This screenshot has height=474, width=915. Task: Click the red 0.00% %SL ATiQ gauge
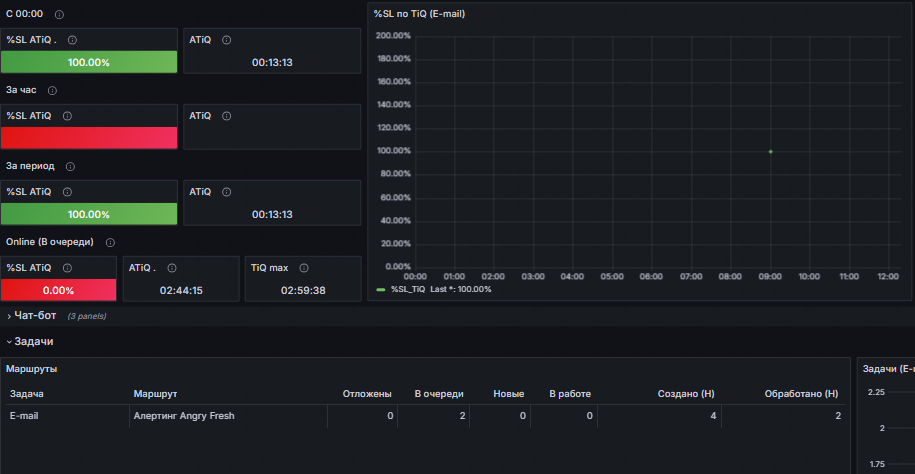pyautogui.click(x=58, y=290)
